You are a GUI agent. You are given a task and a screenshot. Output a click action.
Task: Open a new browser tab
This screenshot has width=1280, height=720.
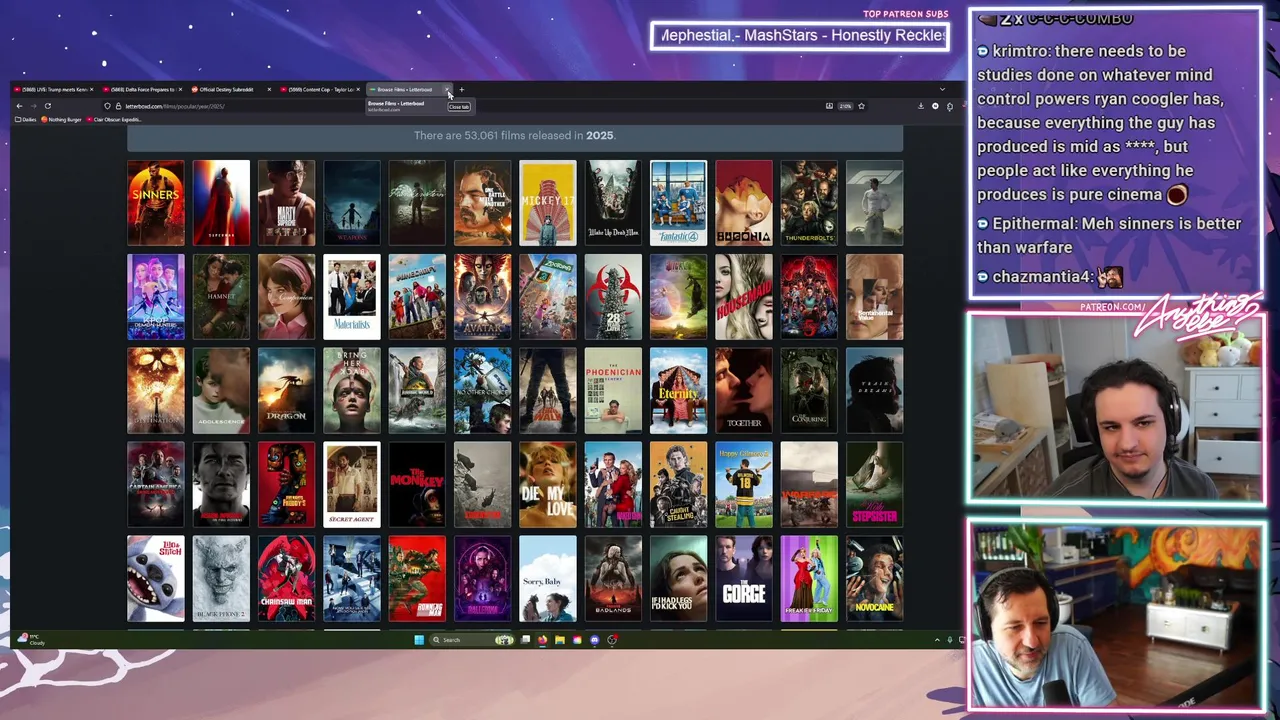pos(461,90)
